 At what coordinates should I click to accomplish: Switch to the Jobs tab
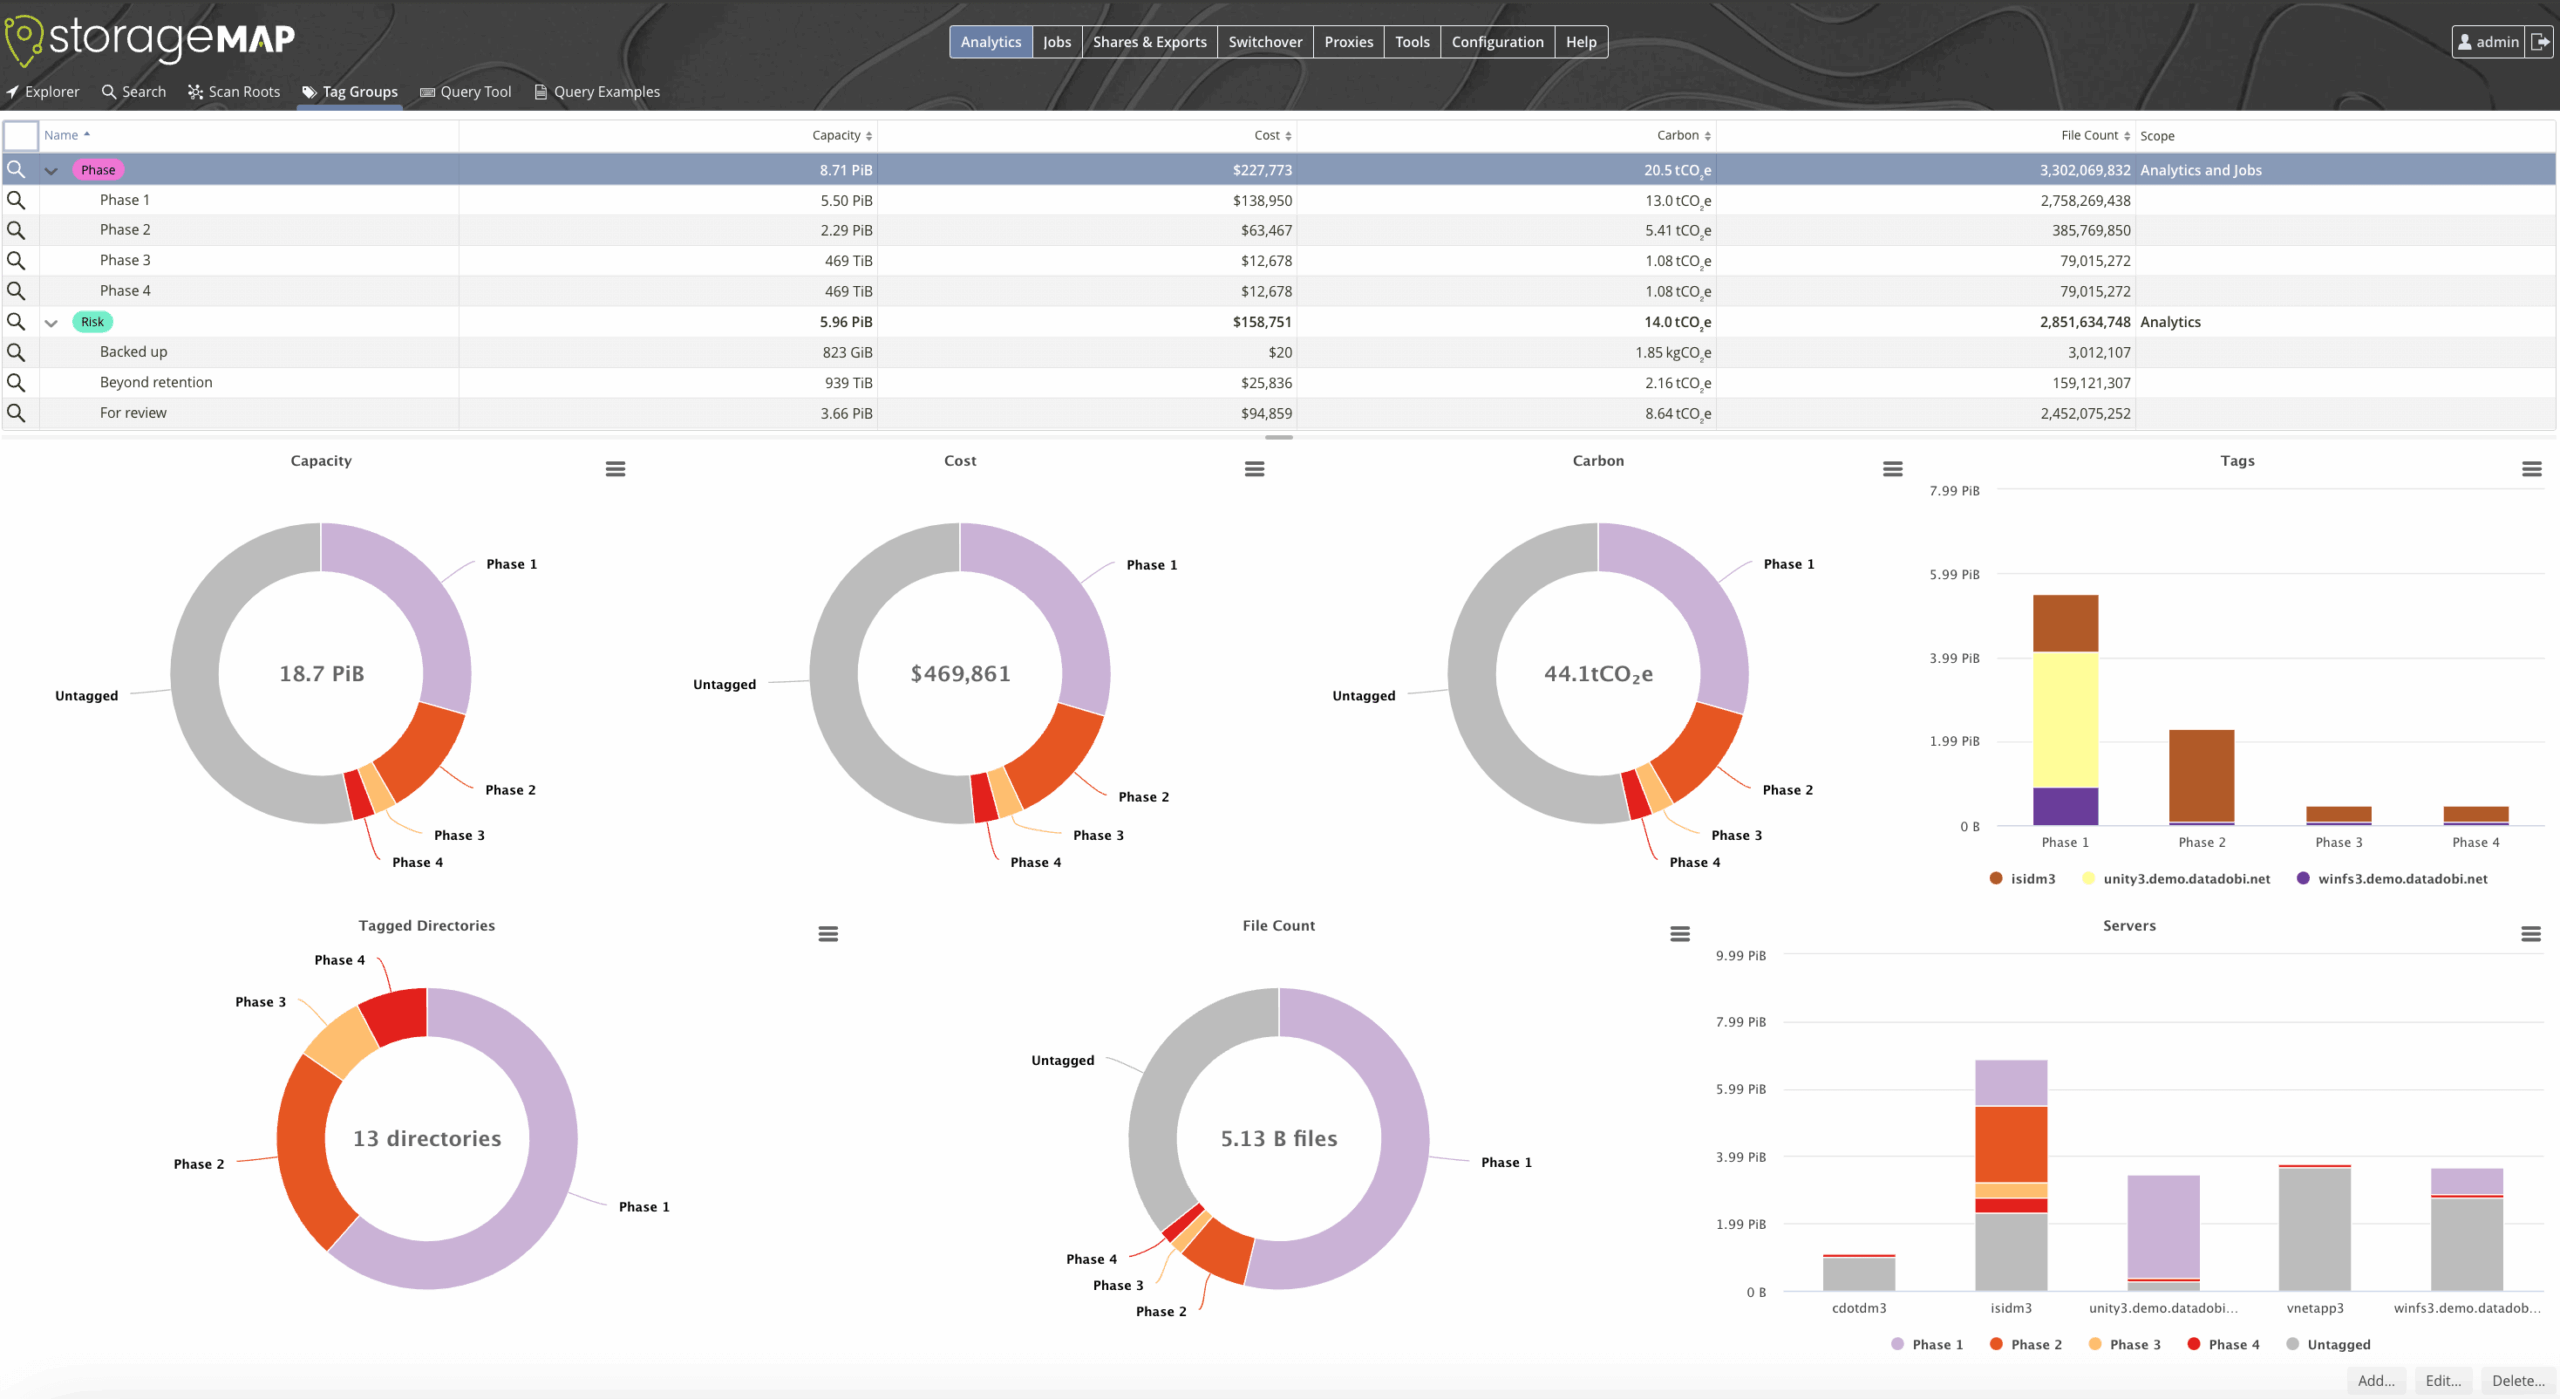pos(1056,41)
